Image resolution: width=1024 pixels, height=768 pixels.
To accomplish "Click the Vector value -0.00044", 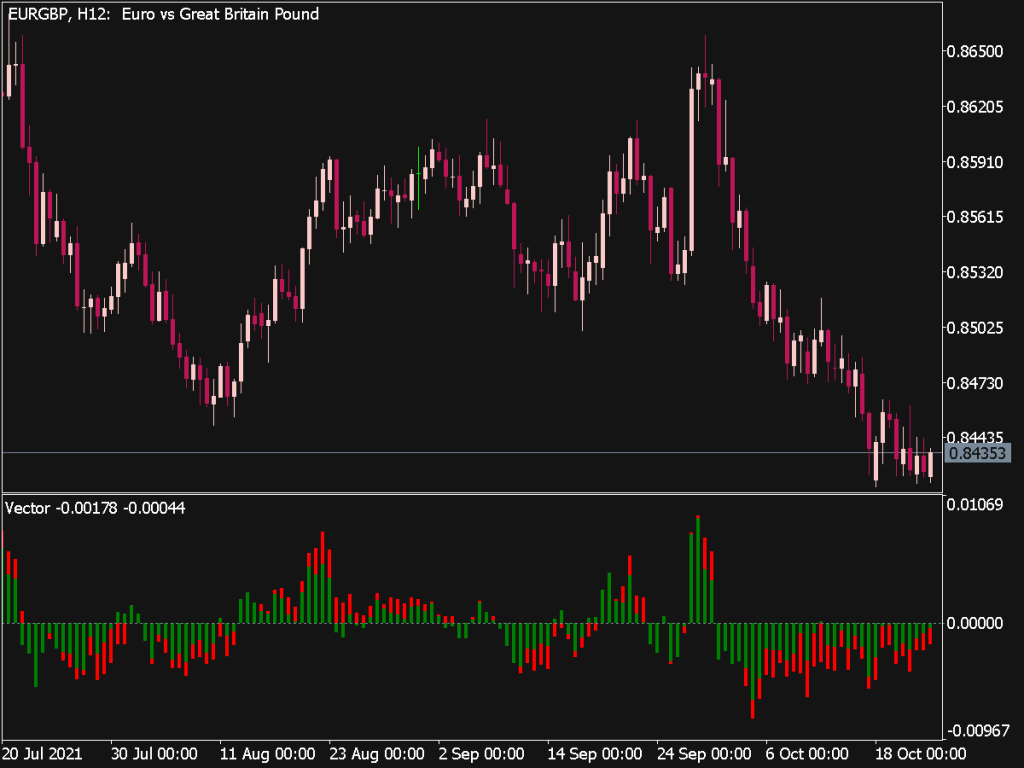I will pos(148,508).
